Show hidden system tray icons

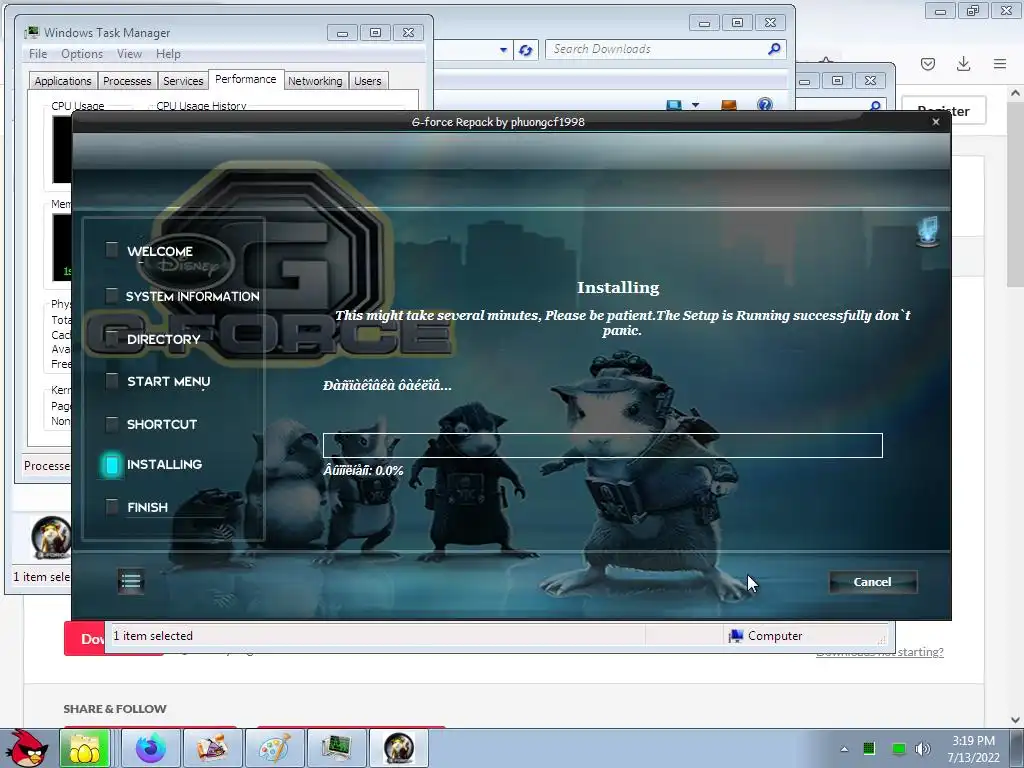point(844,749)
